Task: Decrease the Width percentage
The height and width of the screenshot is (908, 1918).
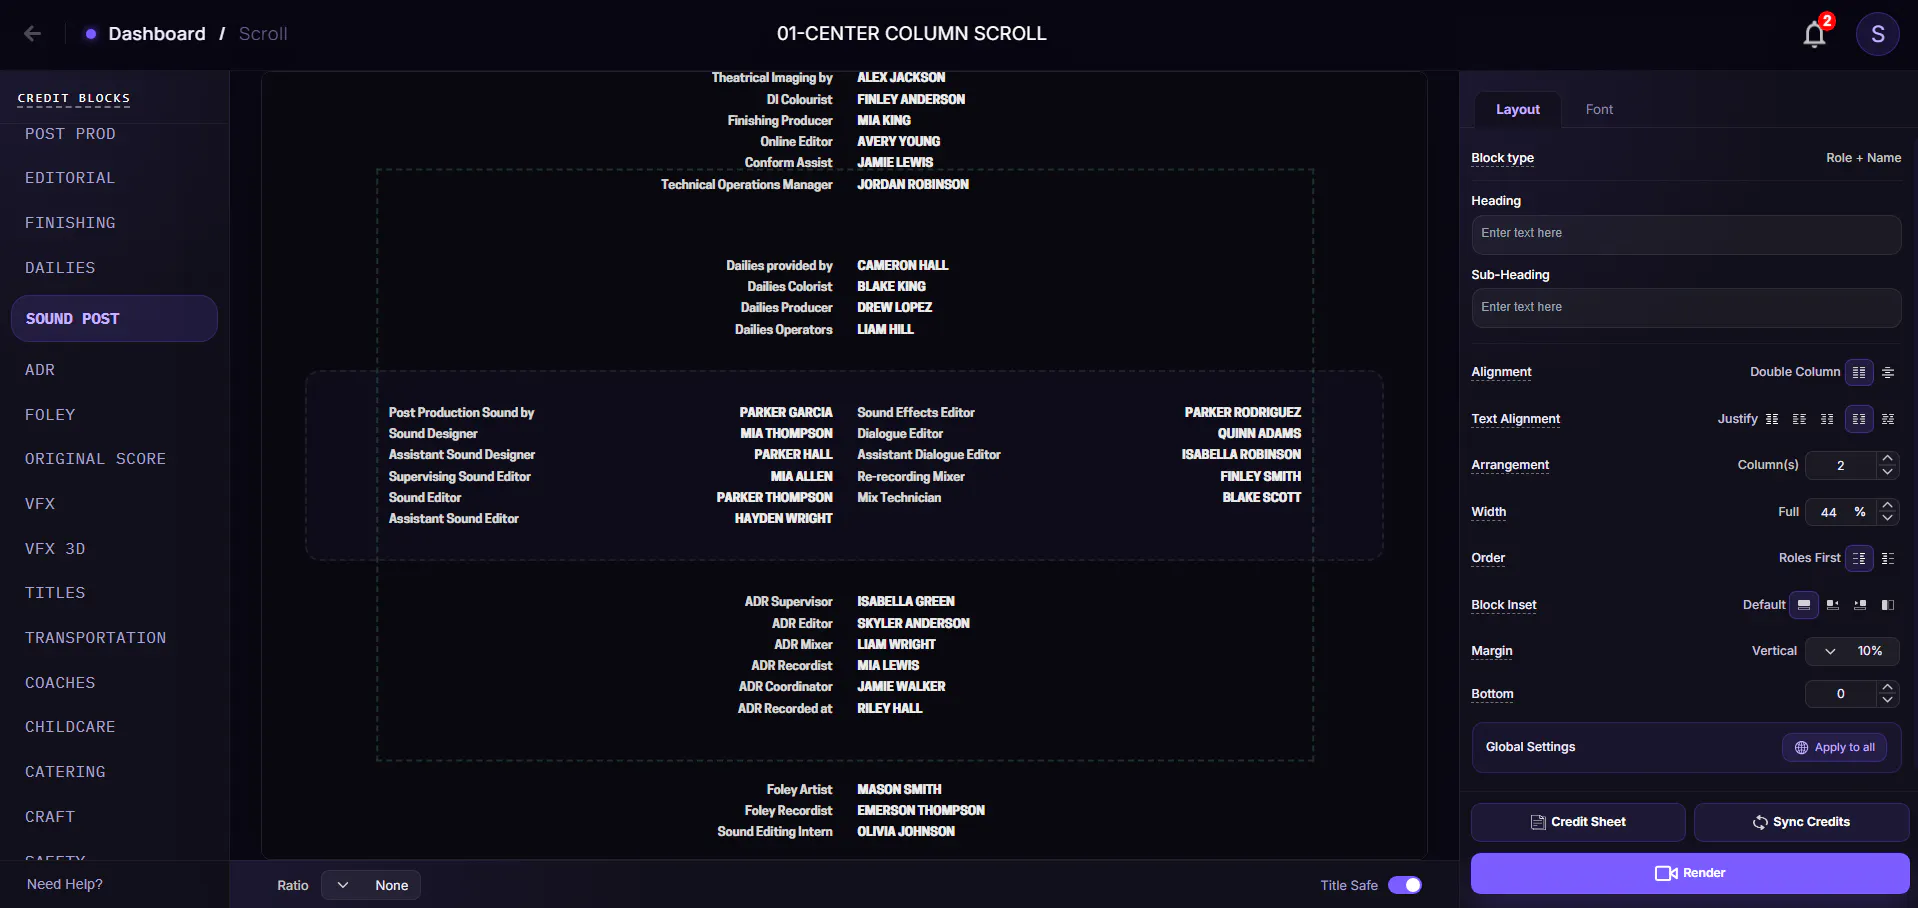Action: tap(1887, 519)
